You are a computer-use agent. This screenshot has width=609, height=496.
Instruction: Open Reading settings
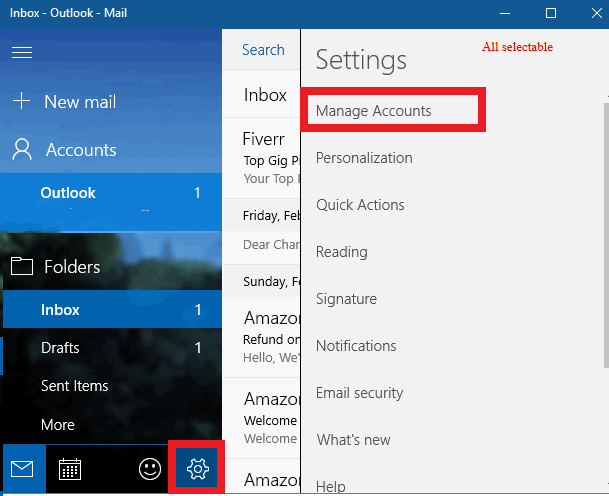click(341, 252)
